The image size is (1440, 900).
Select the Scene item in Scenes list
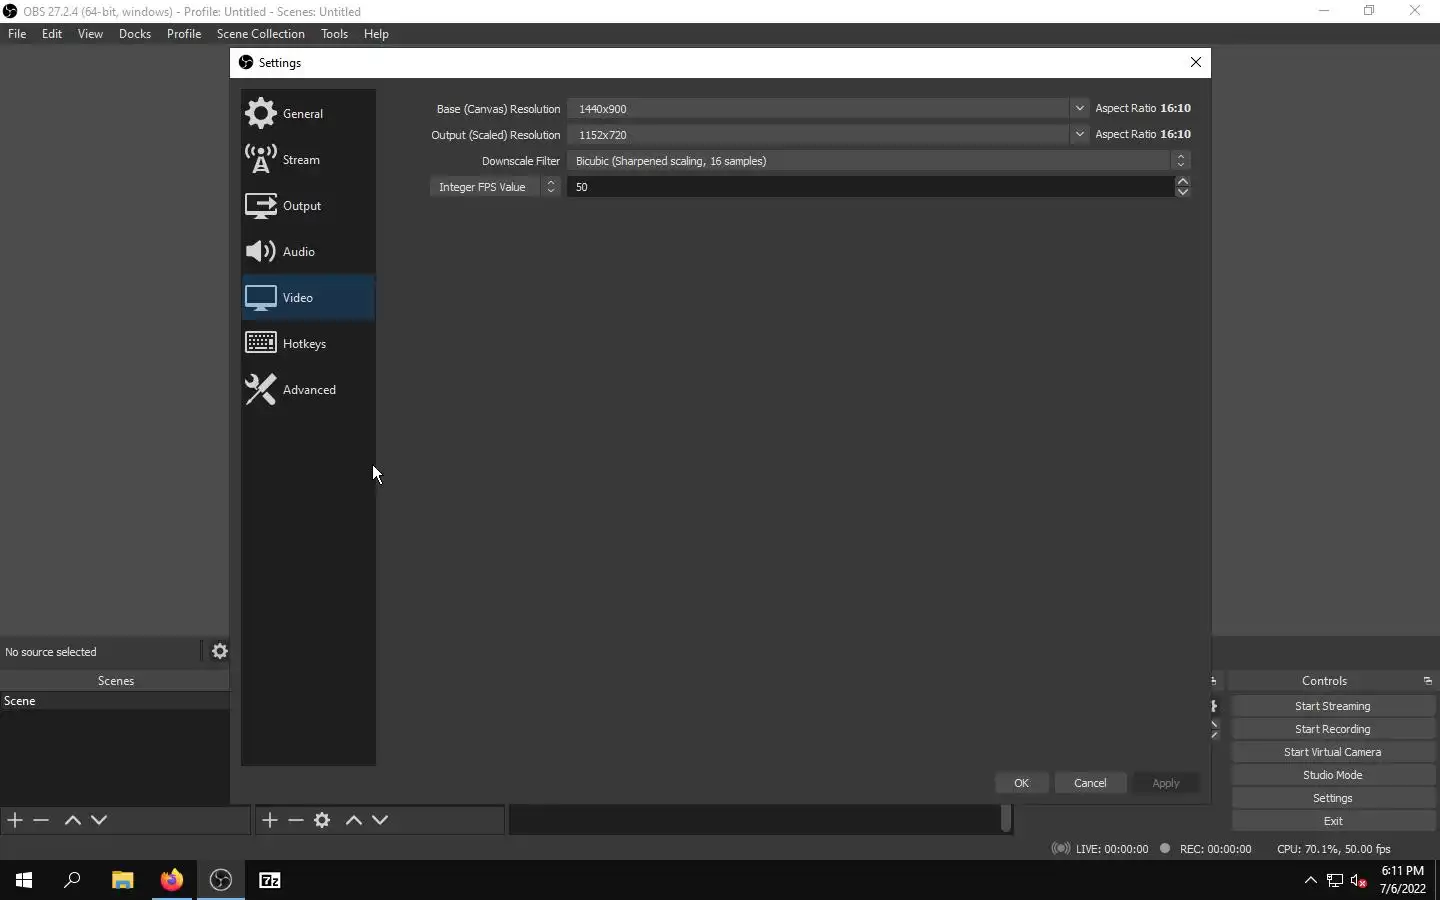[115, 701]
